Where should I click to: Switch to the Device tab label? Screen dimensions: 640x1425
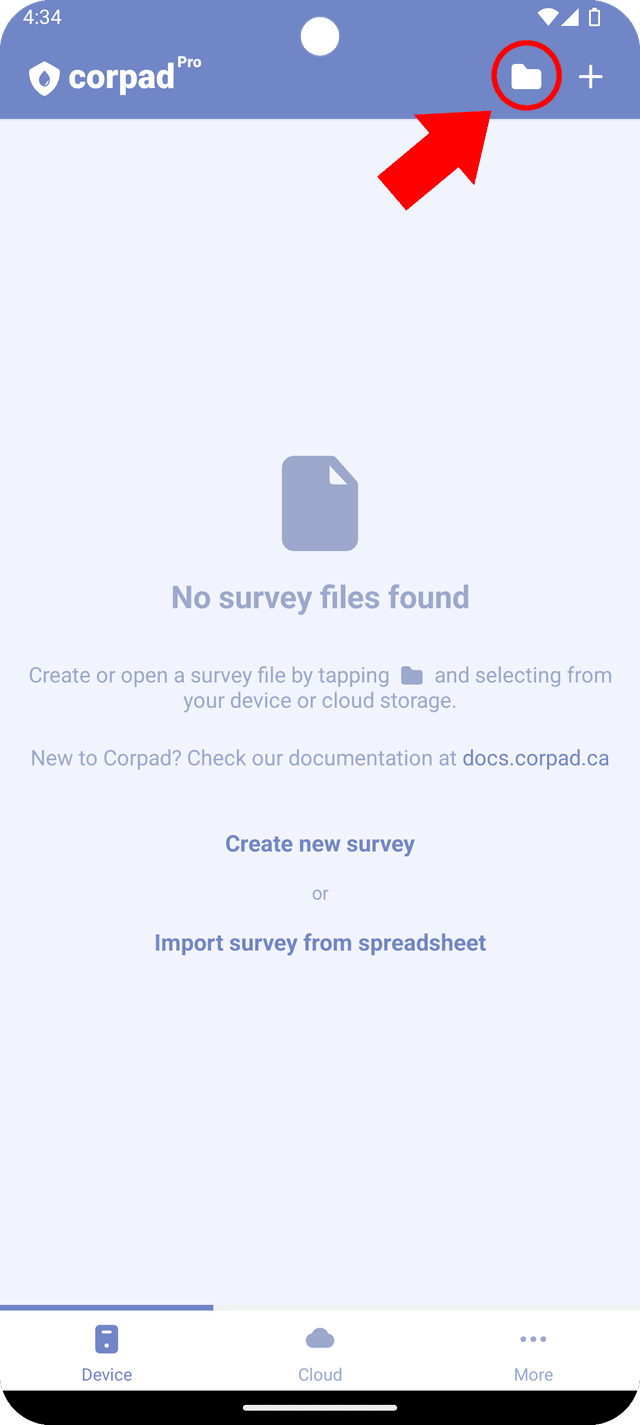click(x=107, y=1375)
